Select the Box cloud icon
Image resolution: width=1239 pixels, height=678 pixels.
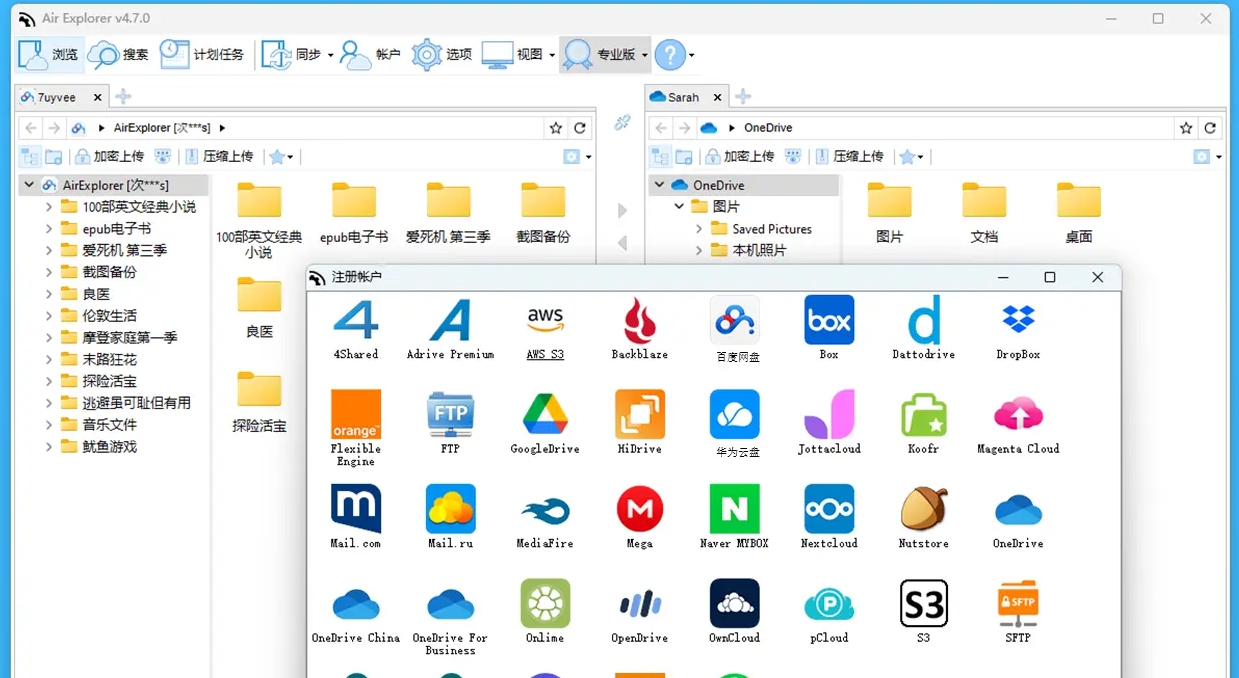point(829,320)
